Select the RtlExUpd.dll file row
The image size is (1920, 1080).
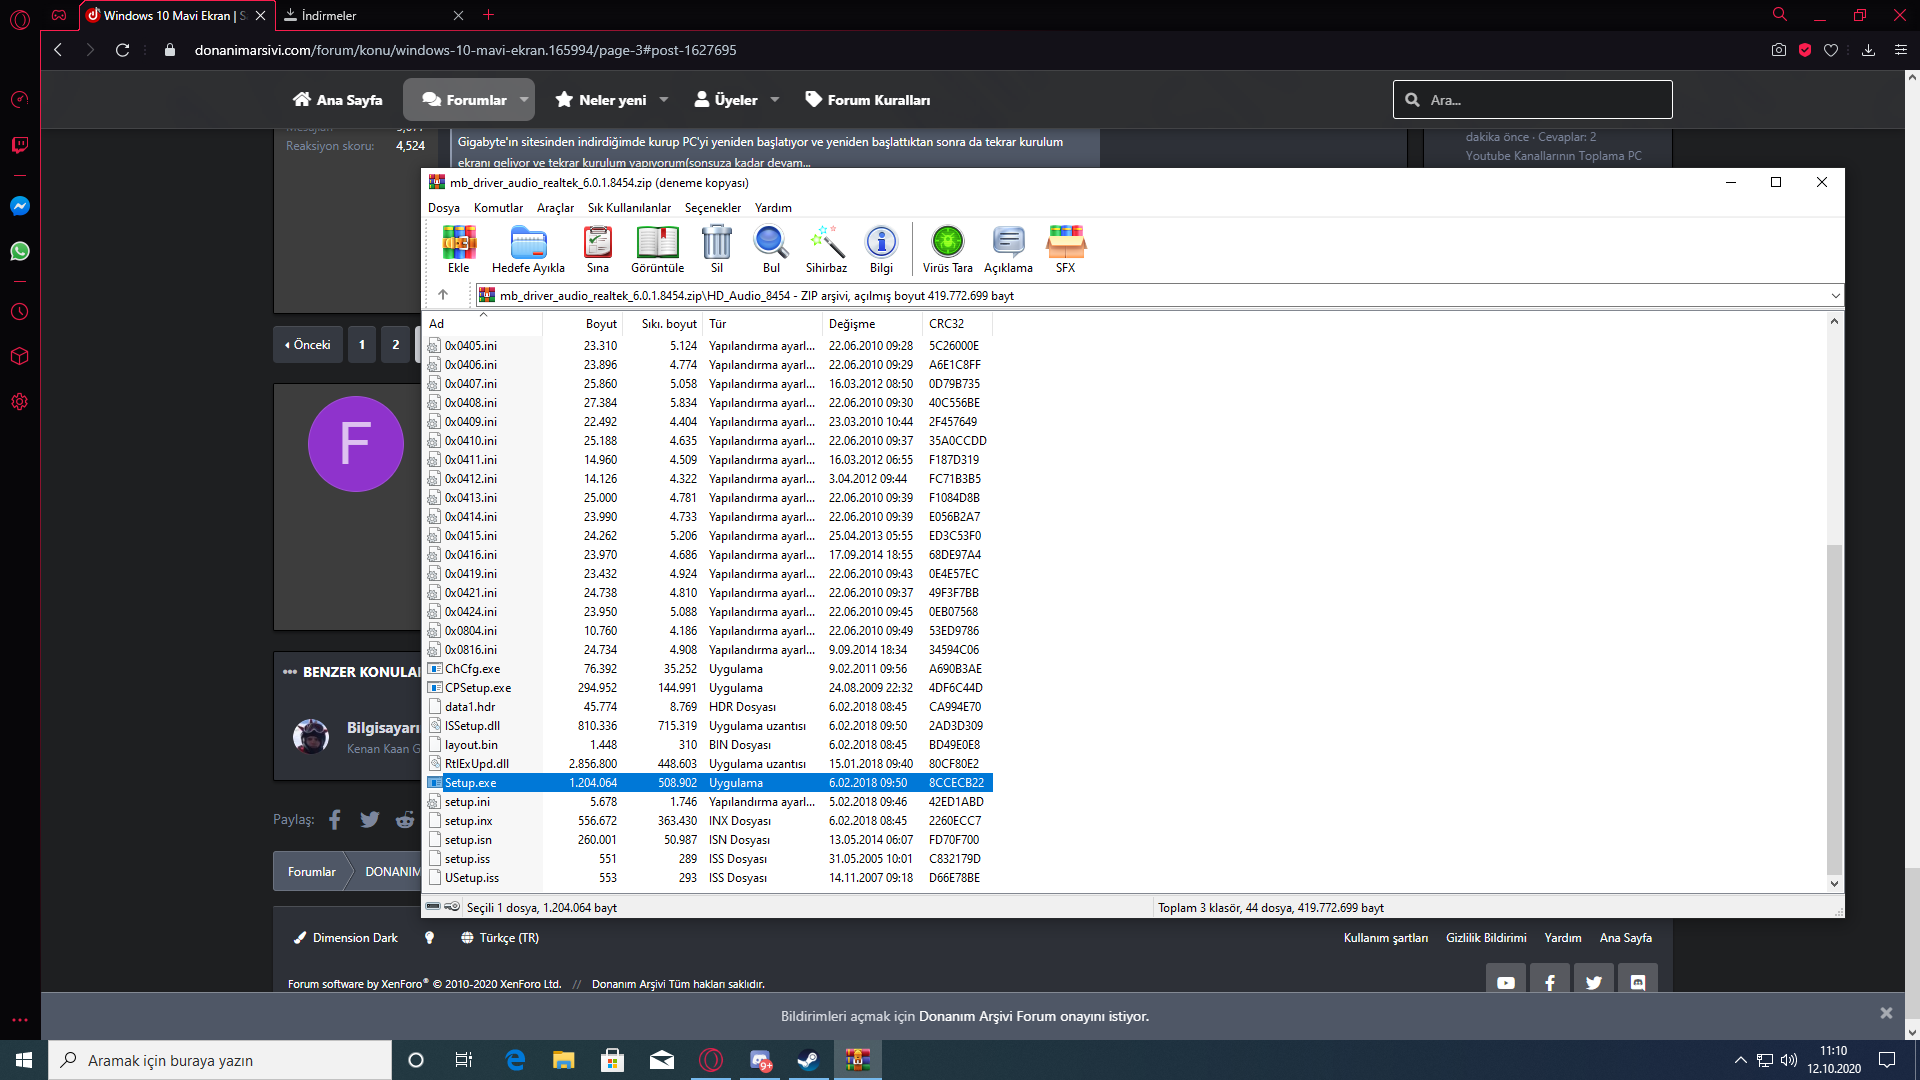pyautogui.click(x=709, y=764)
